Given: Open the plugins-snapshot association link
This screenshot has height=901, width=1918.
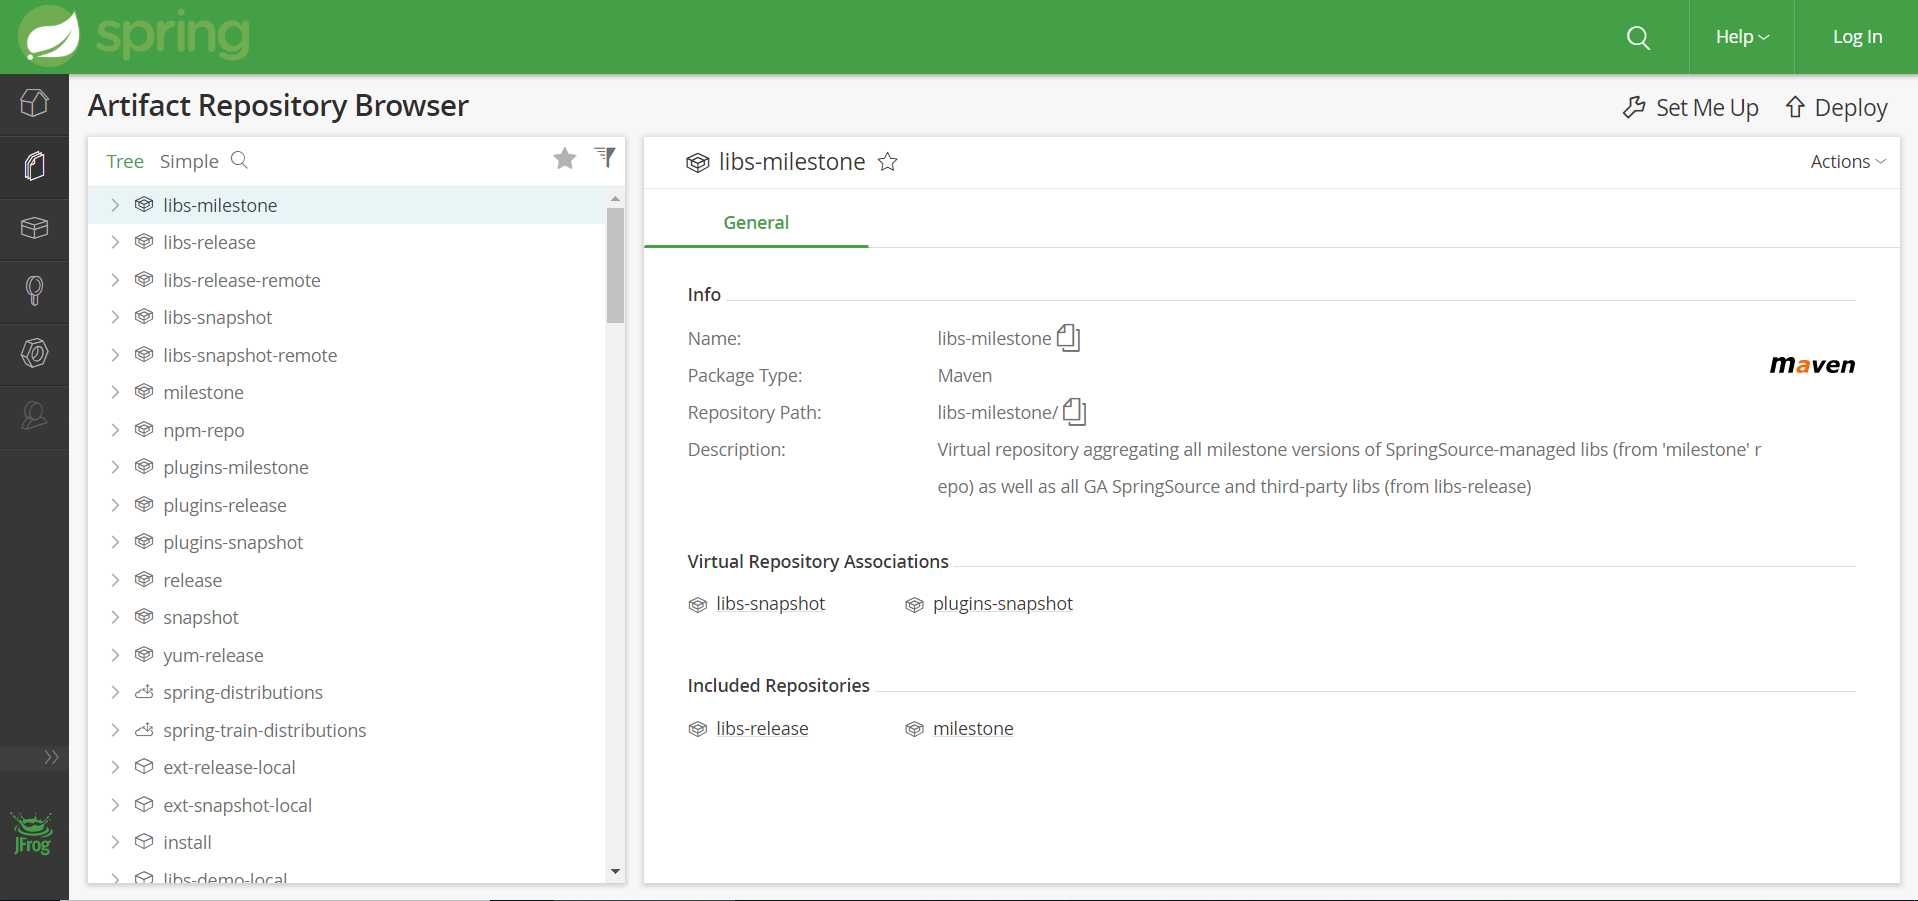Looking at the screenshot, I should 1002,604.
